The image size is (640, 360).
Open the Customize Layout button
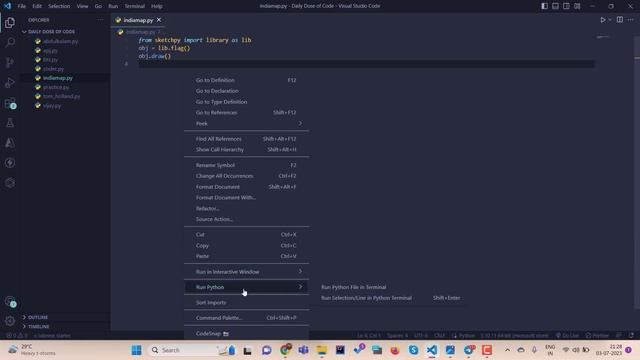[577, 6]
